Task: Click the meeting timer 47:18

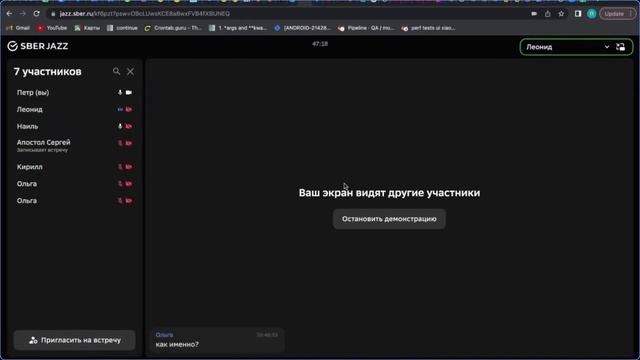Action: pos(320,44)
